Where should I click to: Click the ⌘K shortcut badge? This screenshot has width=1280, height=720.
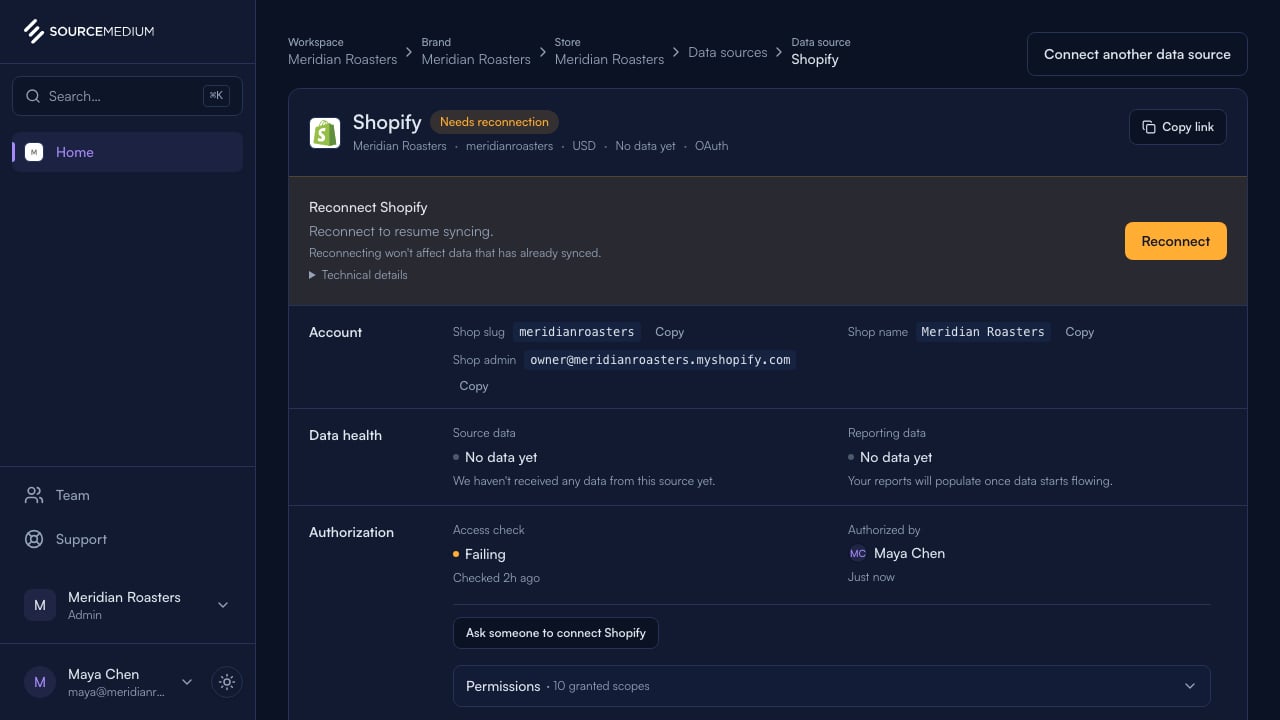[216, 96]
